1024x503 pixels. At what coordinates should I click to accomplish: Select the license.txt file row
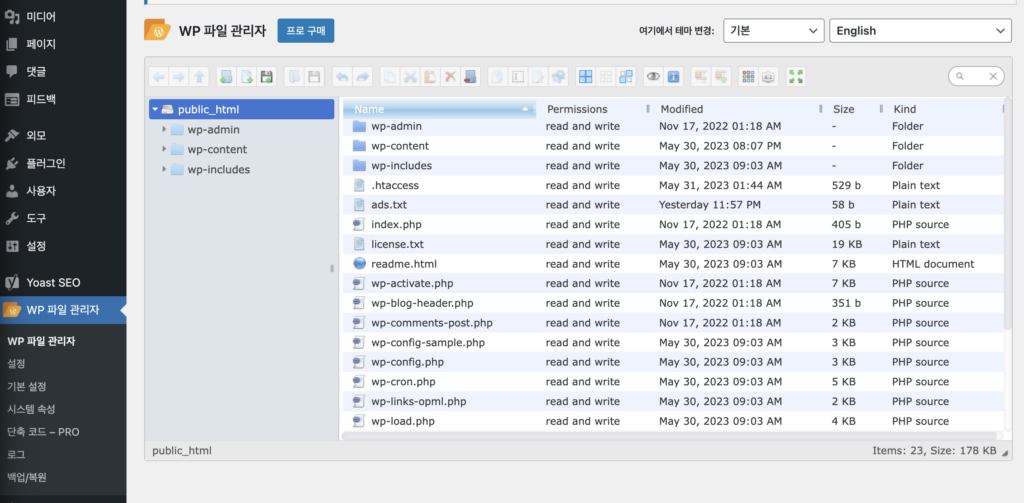674,244
